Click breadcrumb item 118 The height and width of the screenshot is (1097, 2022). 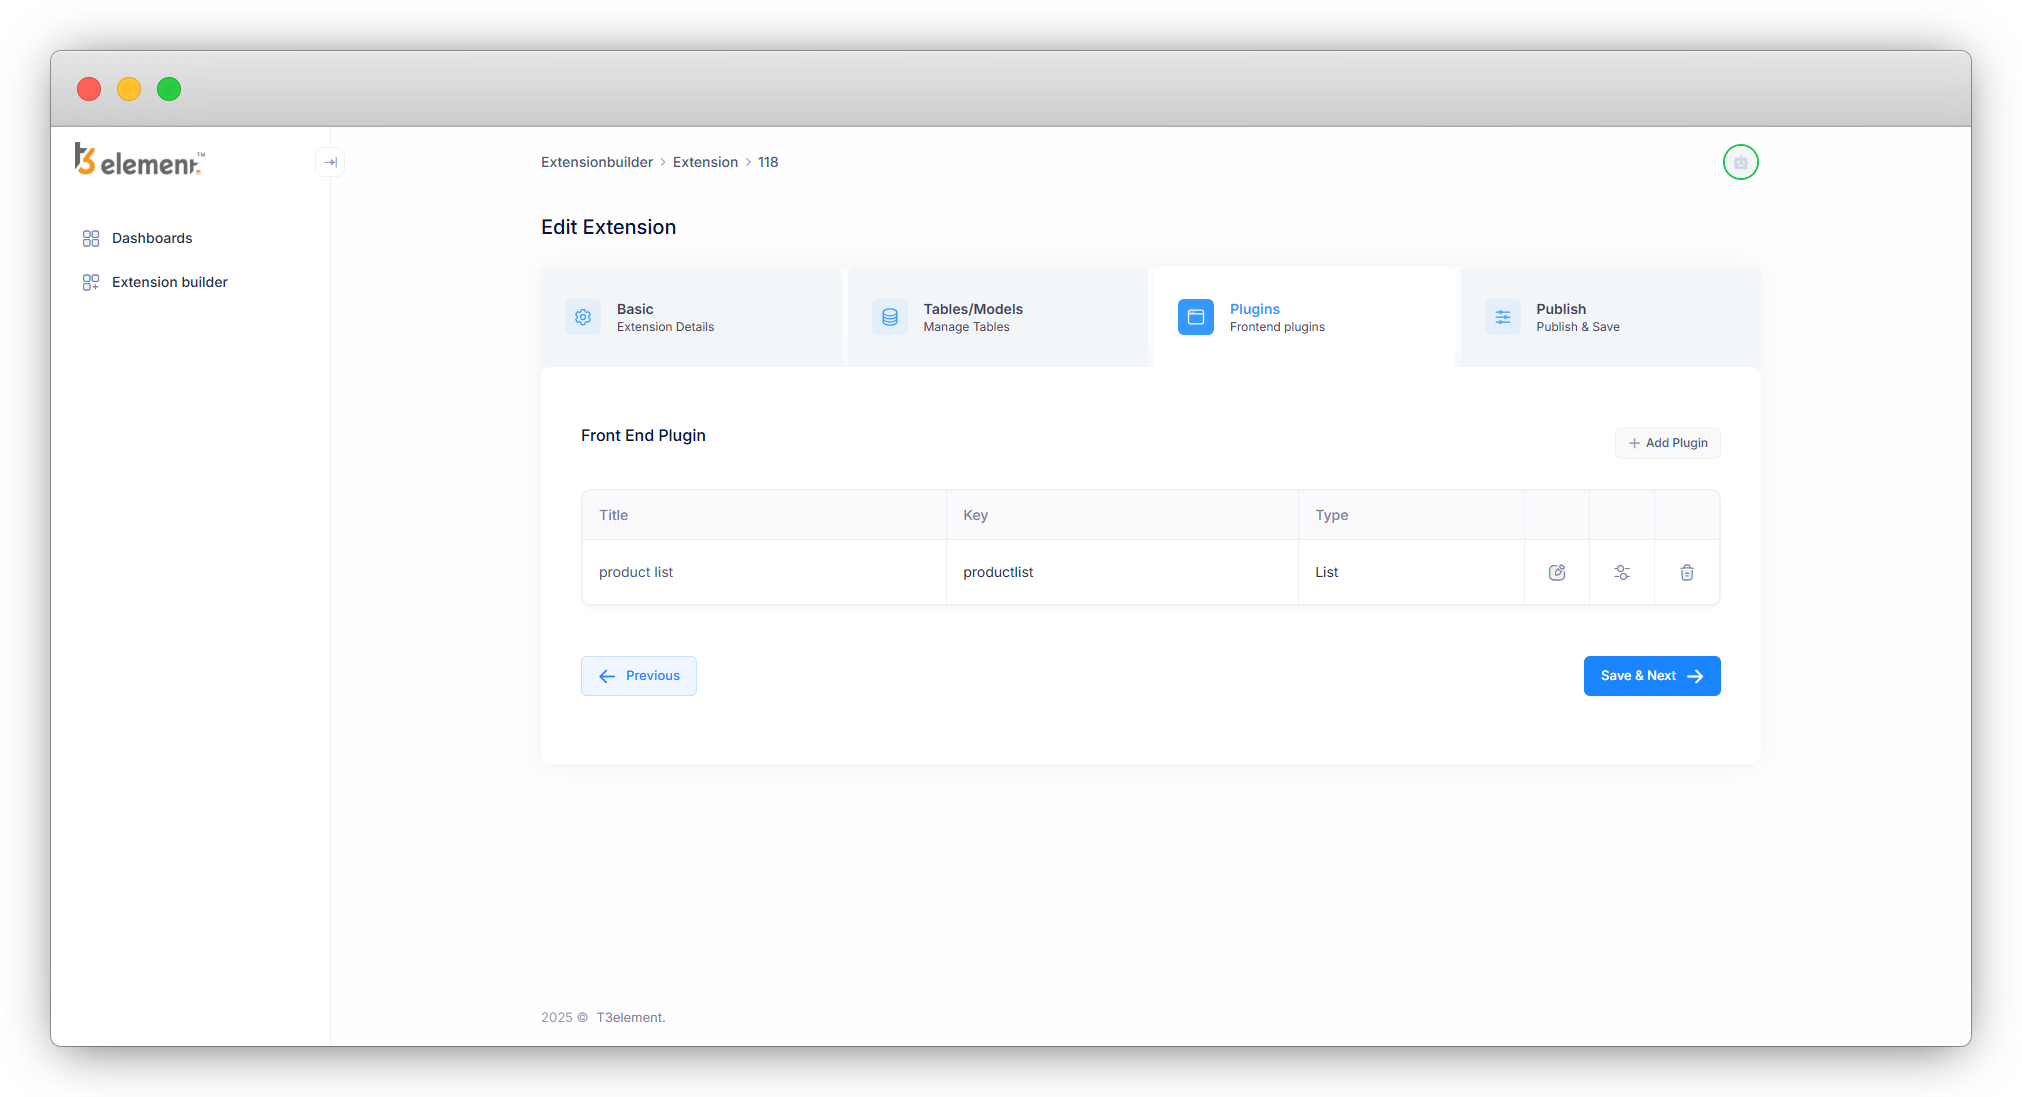[x=768, y=162]
